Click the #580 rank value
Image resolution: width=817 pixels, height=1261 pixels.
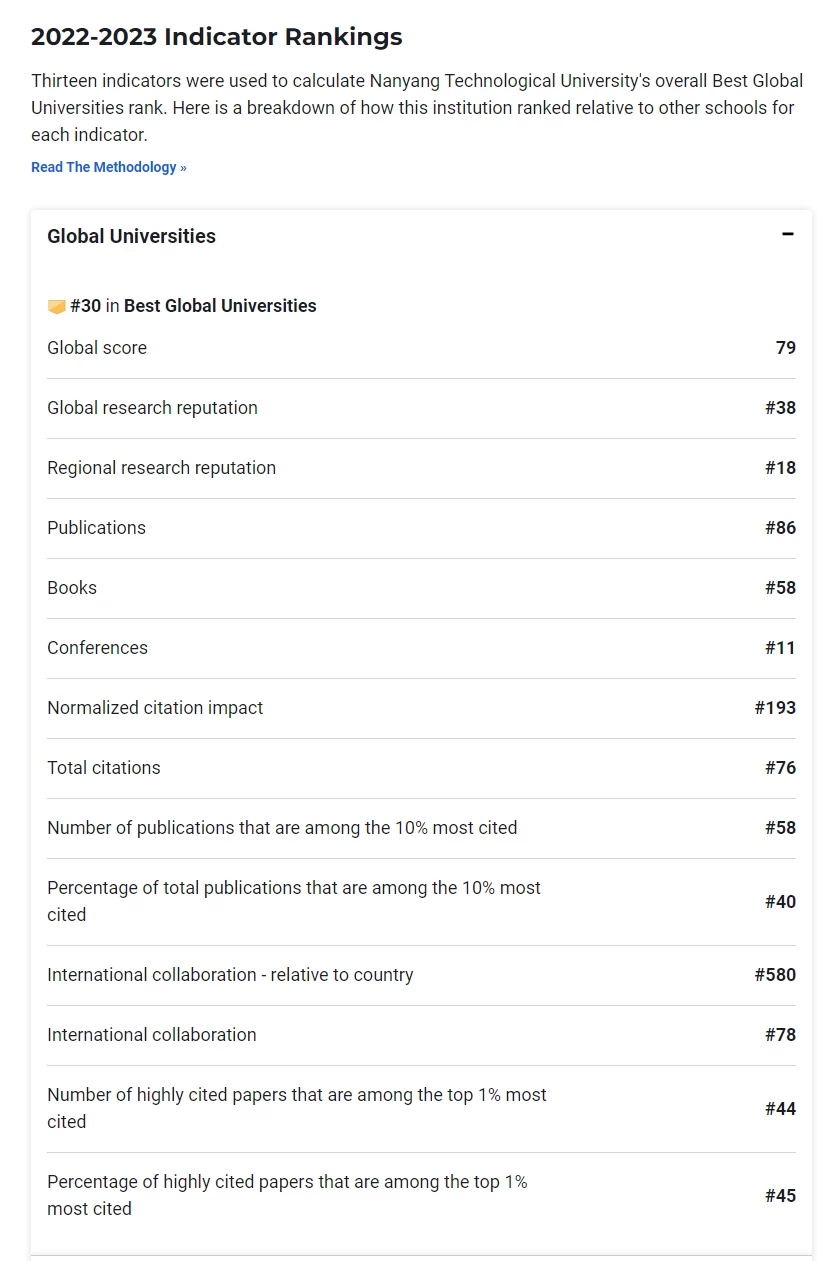coord(775,975)
